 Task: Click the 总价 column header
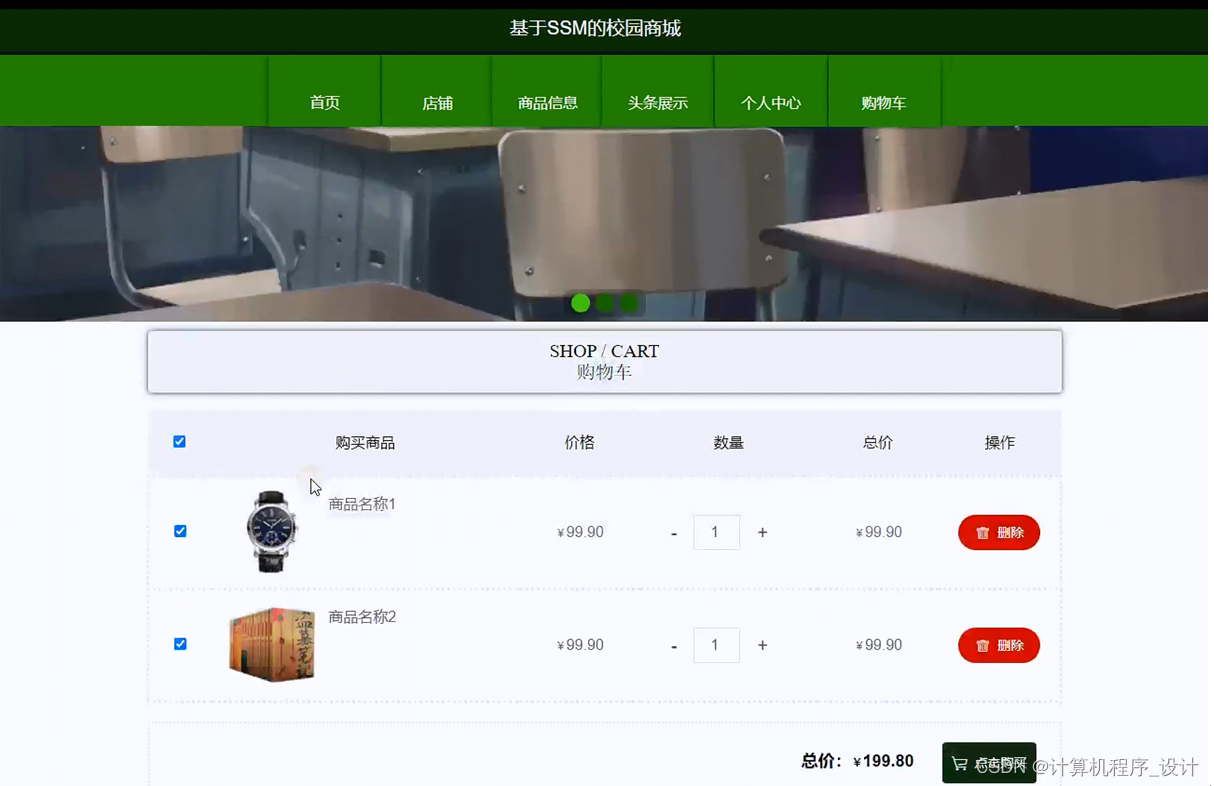[x=878, y=442]
